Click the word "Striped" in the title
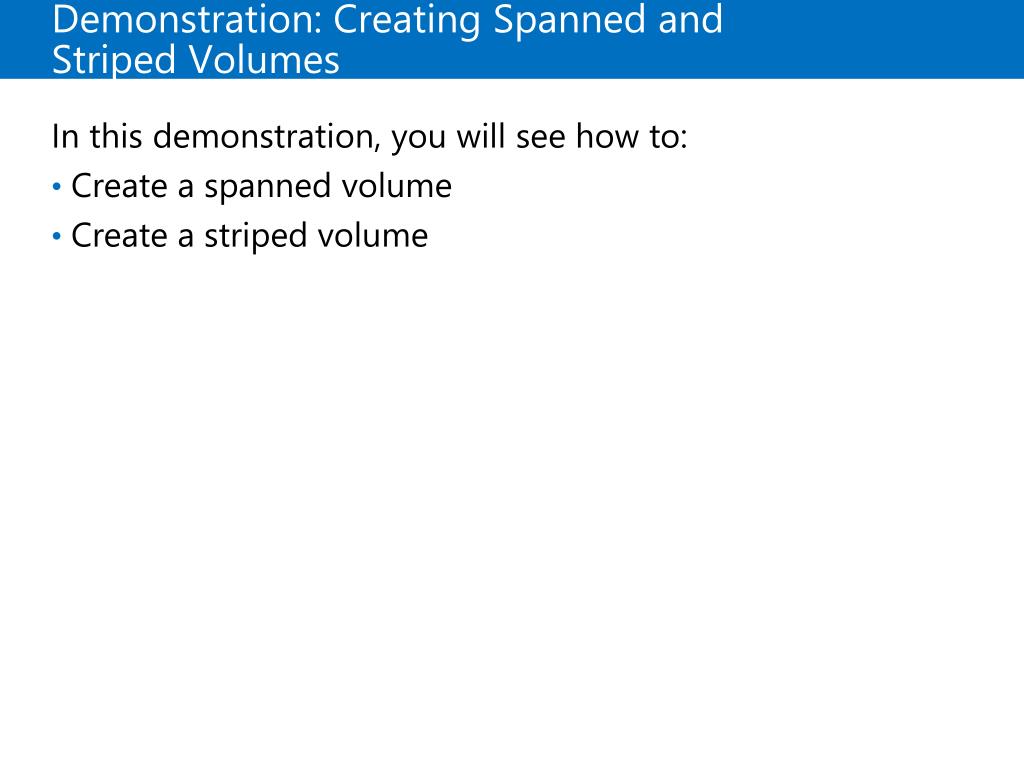Viewport: 1024px width, 768px height. click(114, 61)
